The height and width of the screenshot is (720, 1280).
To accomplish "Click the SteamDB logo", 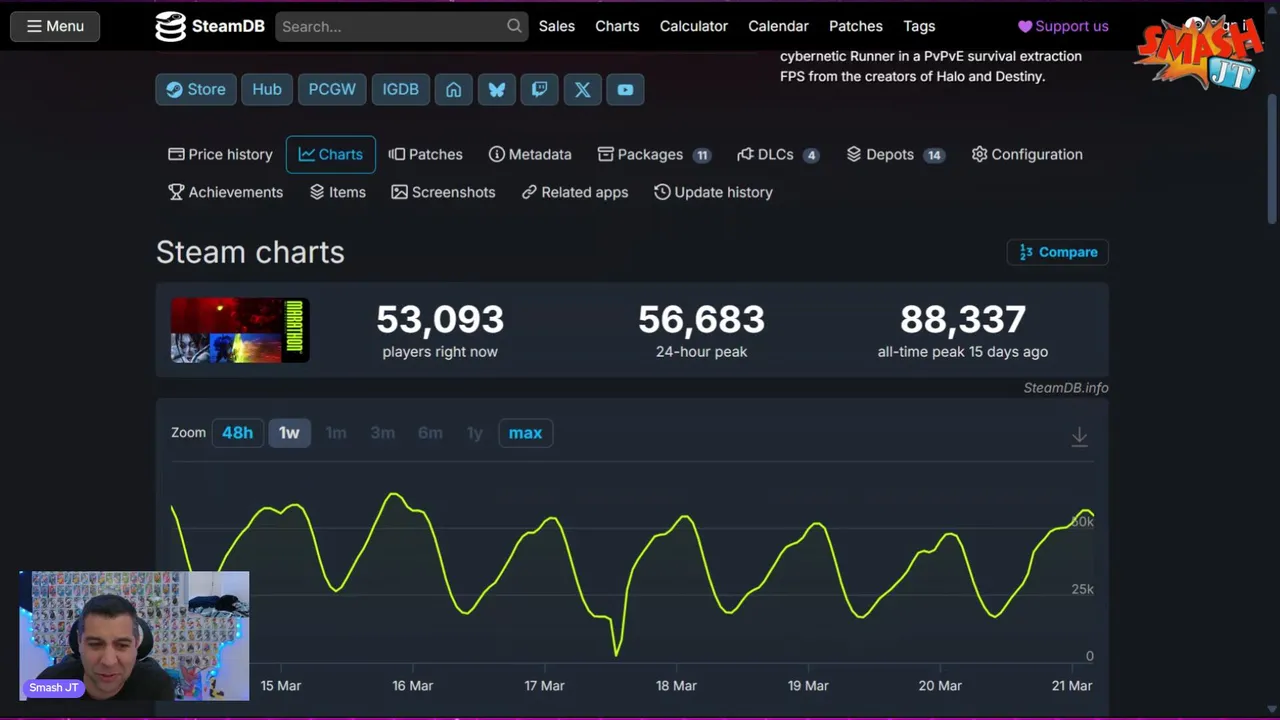I will pos(210,26).
